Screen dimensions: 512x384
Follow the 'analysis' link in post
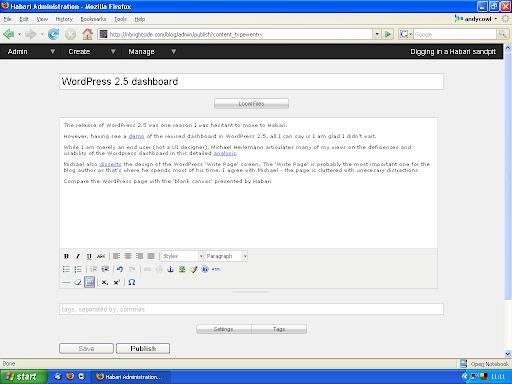tap(225, 153)
